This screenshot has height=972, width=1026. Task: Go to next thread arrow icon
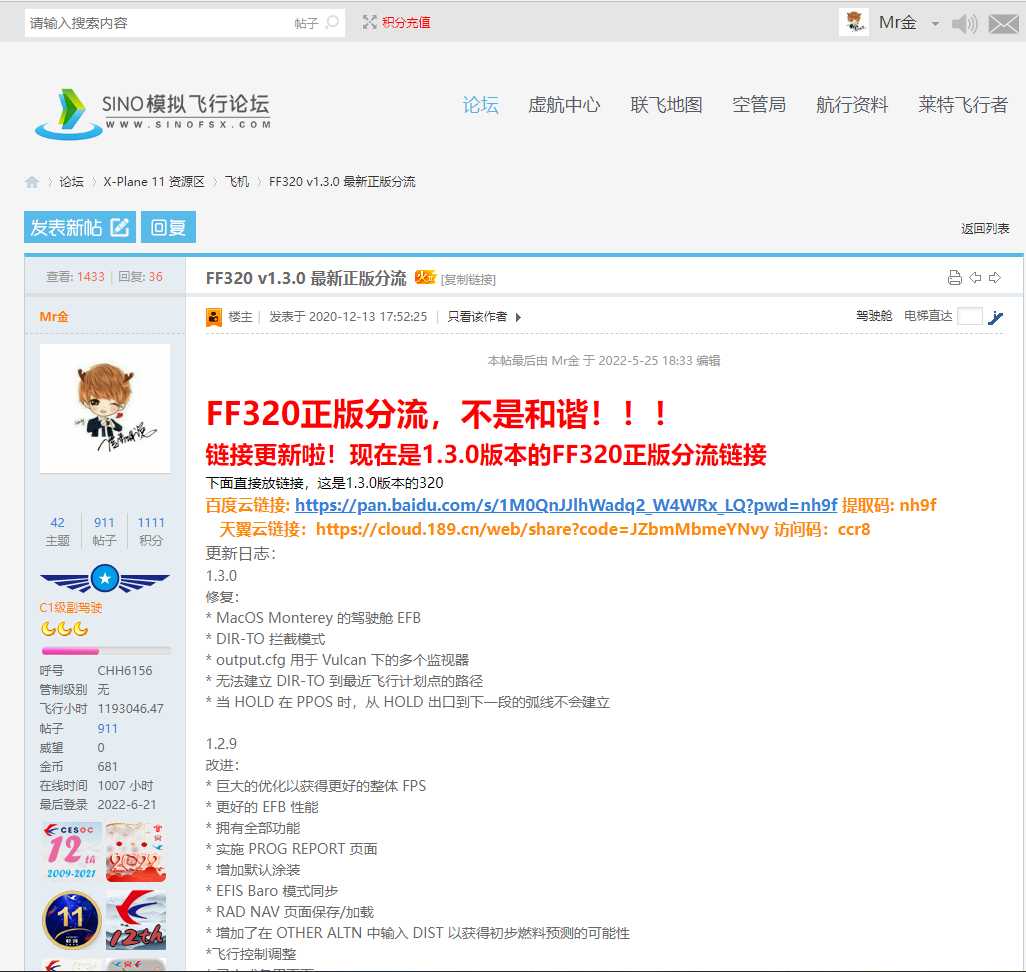point(995,278)
